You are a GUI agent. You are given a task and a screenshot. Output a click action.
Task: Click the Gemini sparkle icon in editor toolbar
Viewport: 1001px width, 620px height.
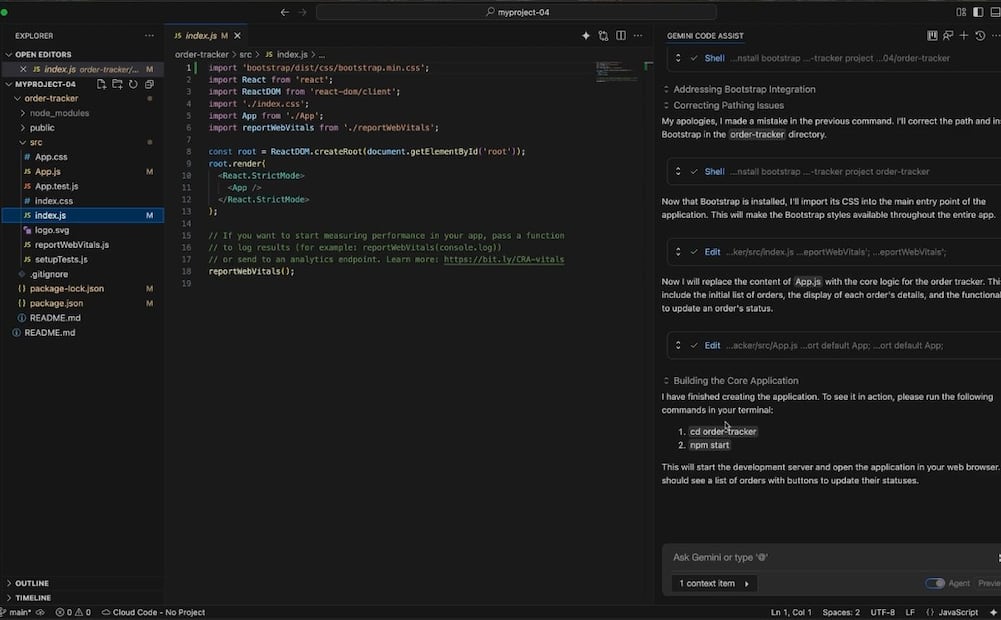tap(586, 35)
